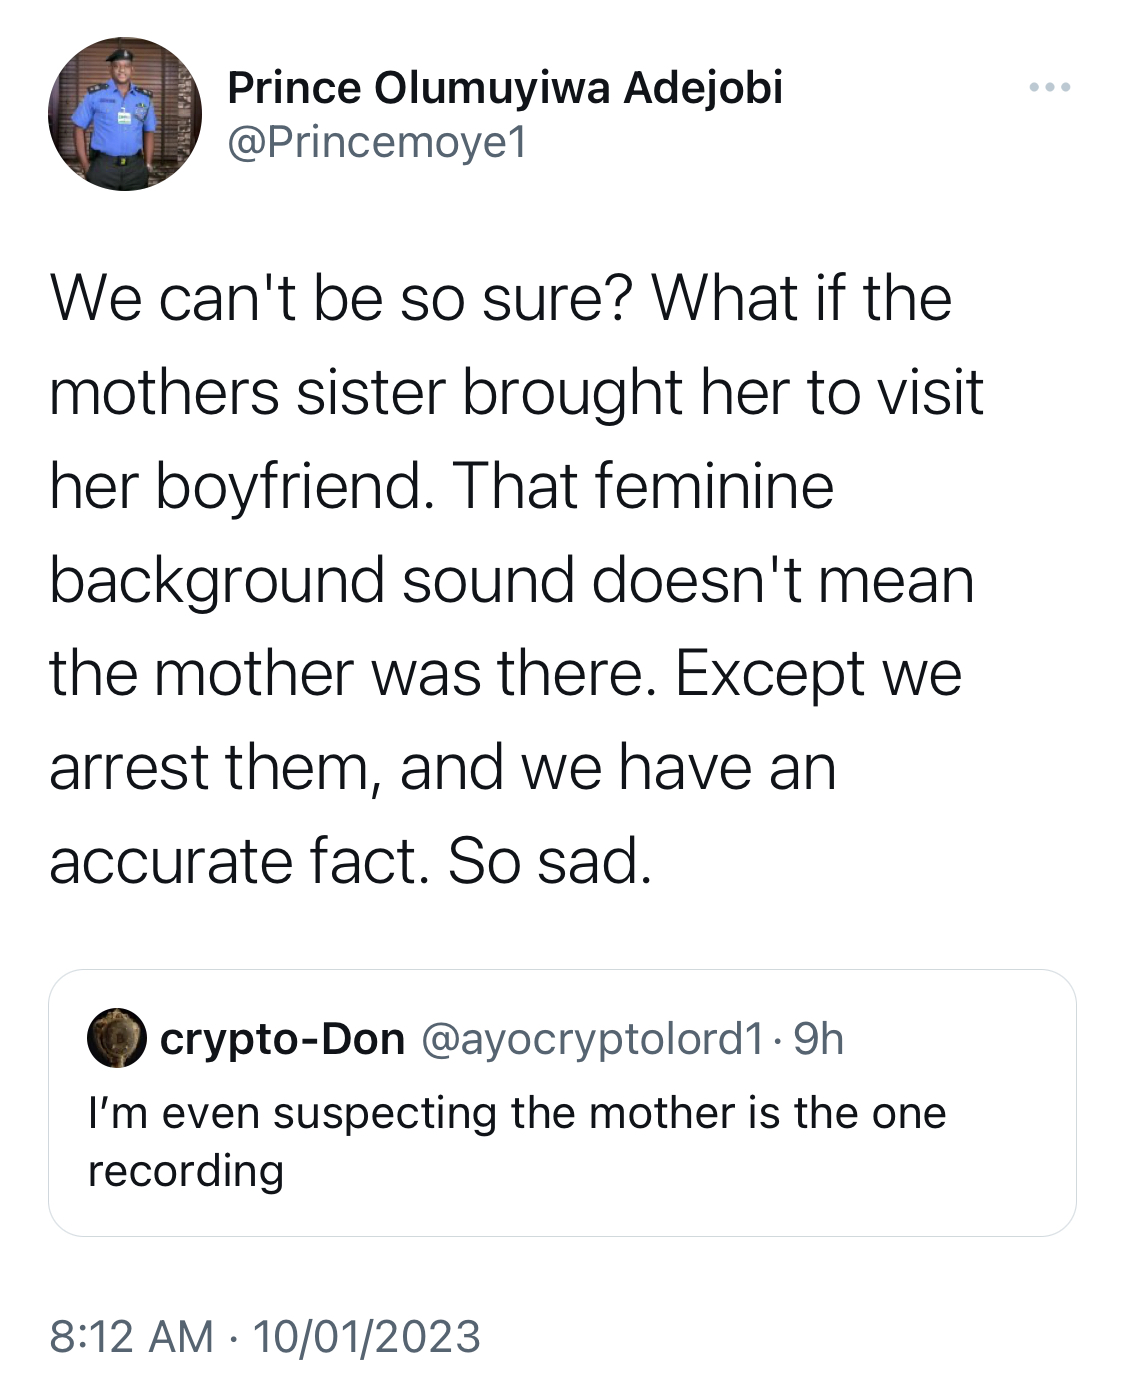Tap the word "recording" in quoted tweet
Viewport: 1125px width, 1380px height.
186,1171
